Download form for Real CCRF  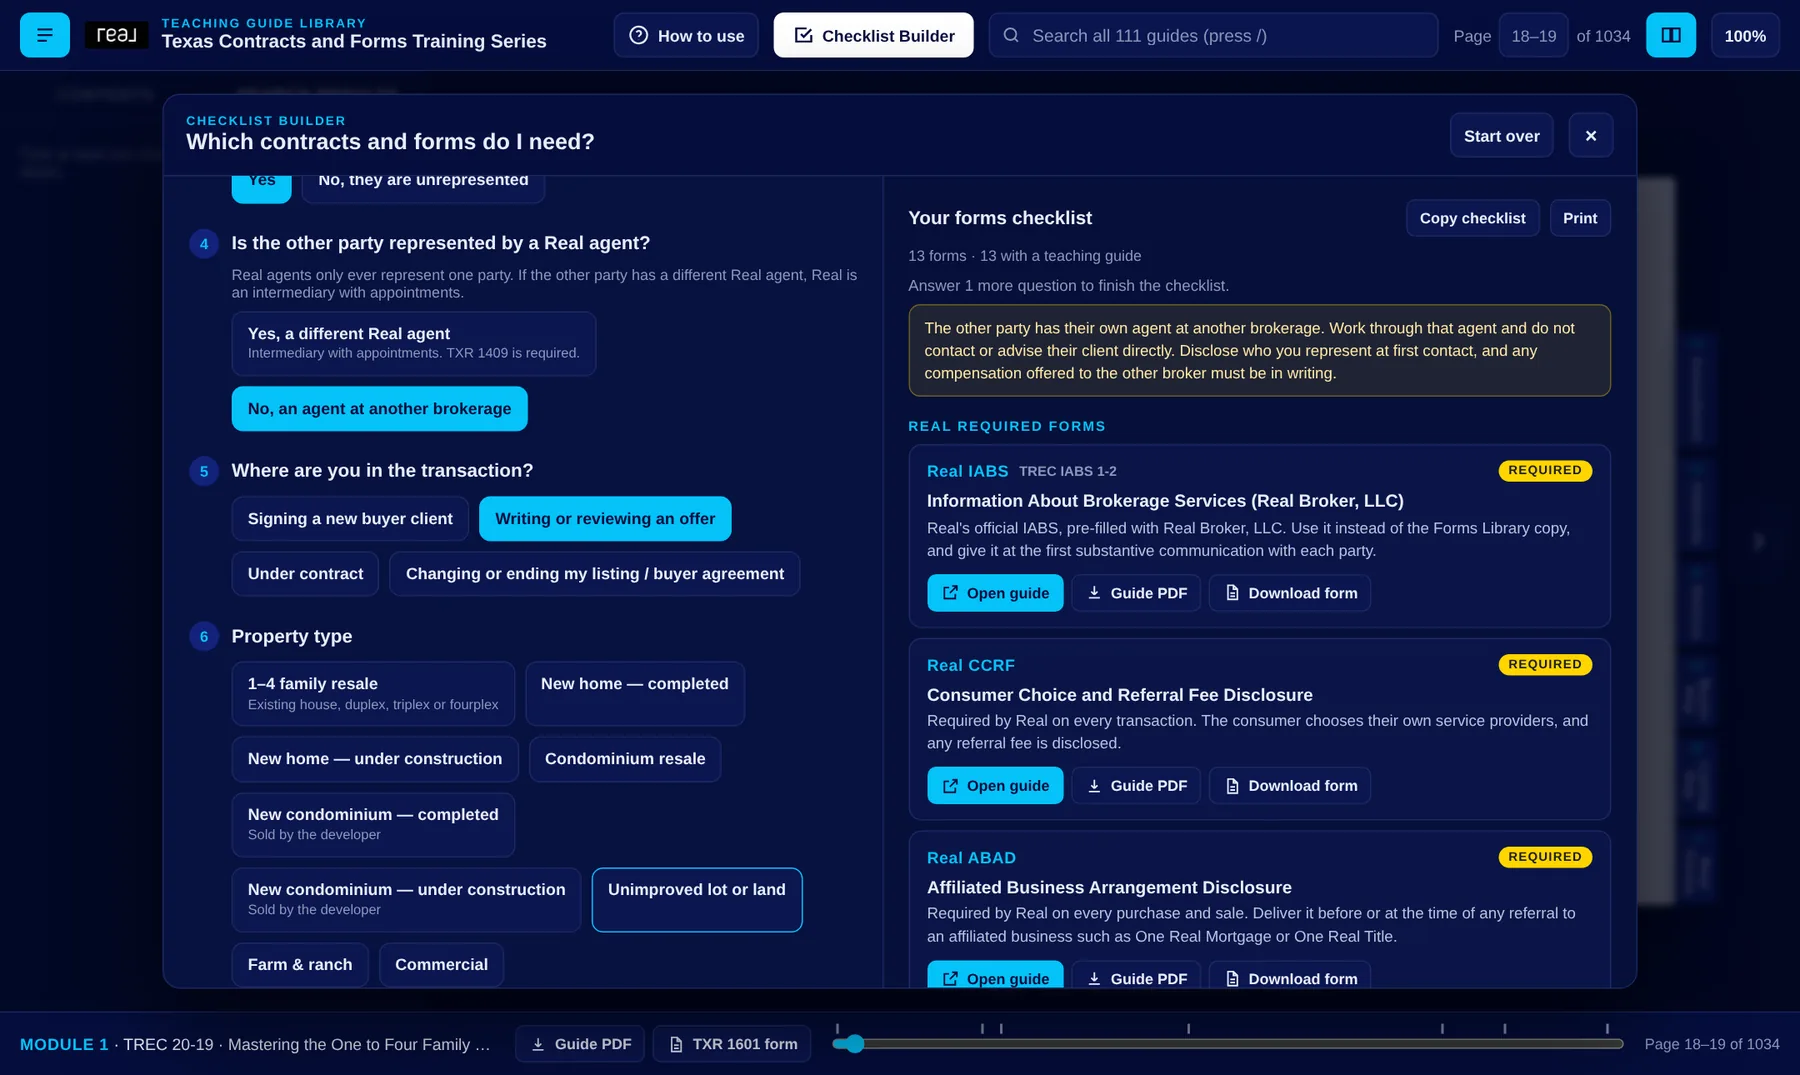coord(1289,786)
